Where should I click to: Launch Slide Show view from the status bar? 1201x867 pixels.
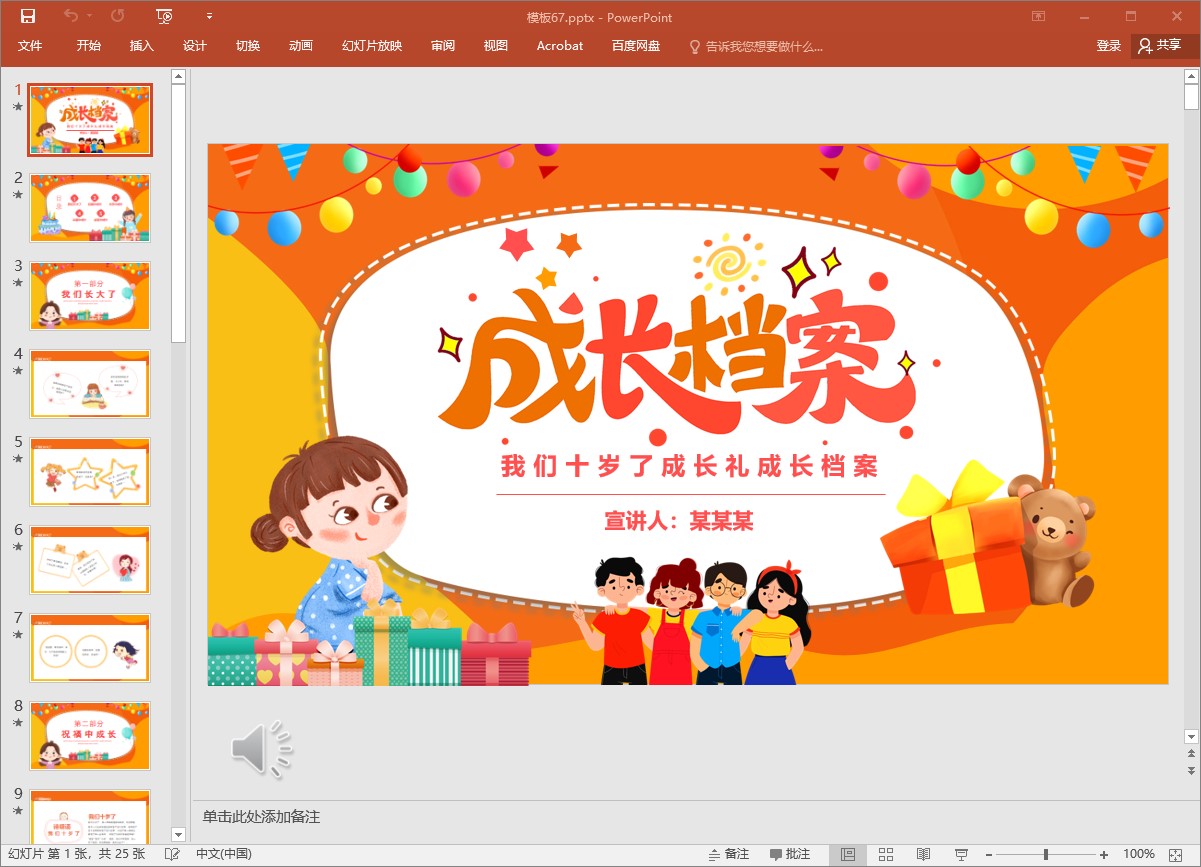coord(961,854)
